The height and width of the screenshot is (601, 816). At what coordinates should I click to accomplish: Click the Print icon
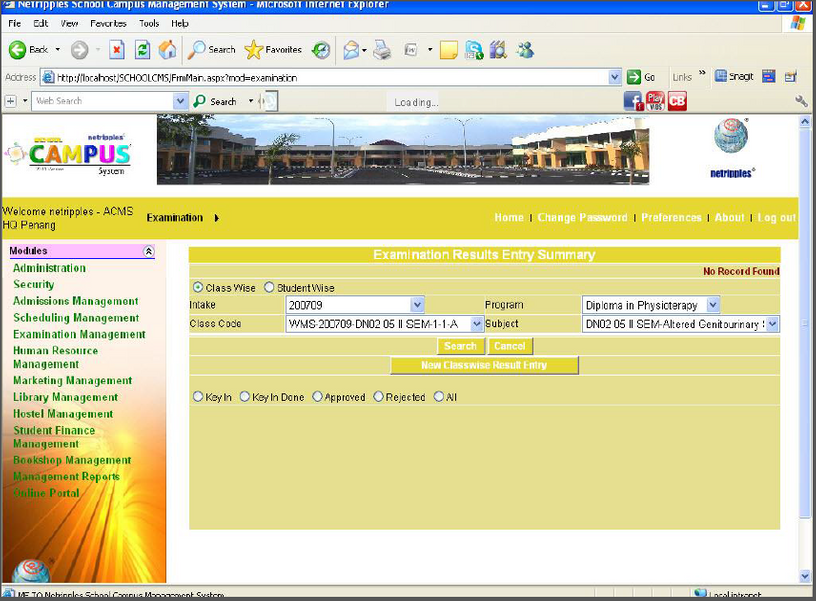(x=382, y=50)
